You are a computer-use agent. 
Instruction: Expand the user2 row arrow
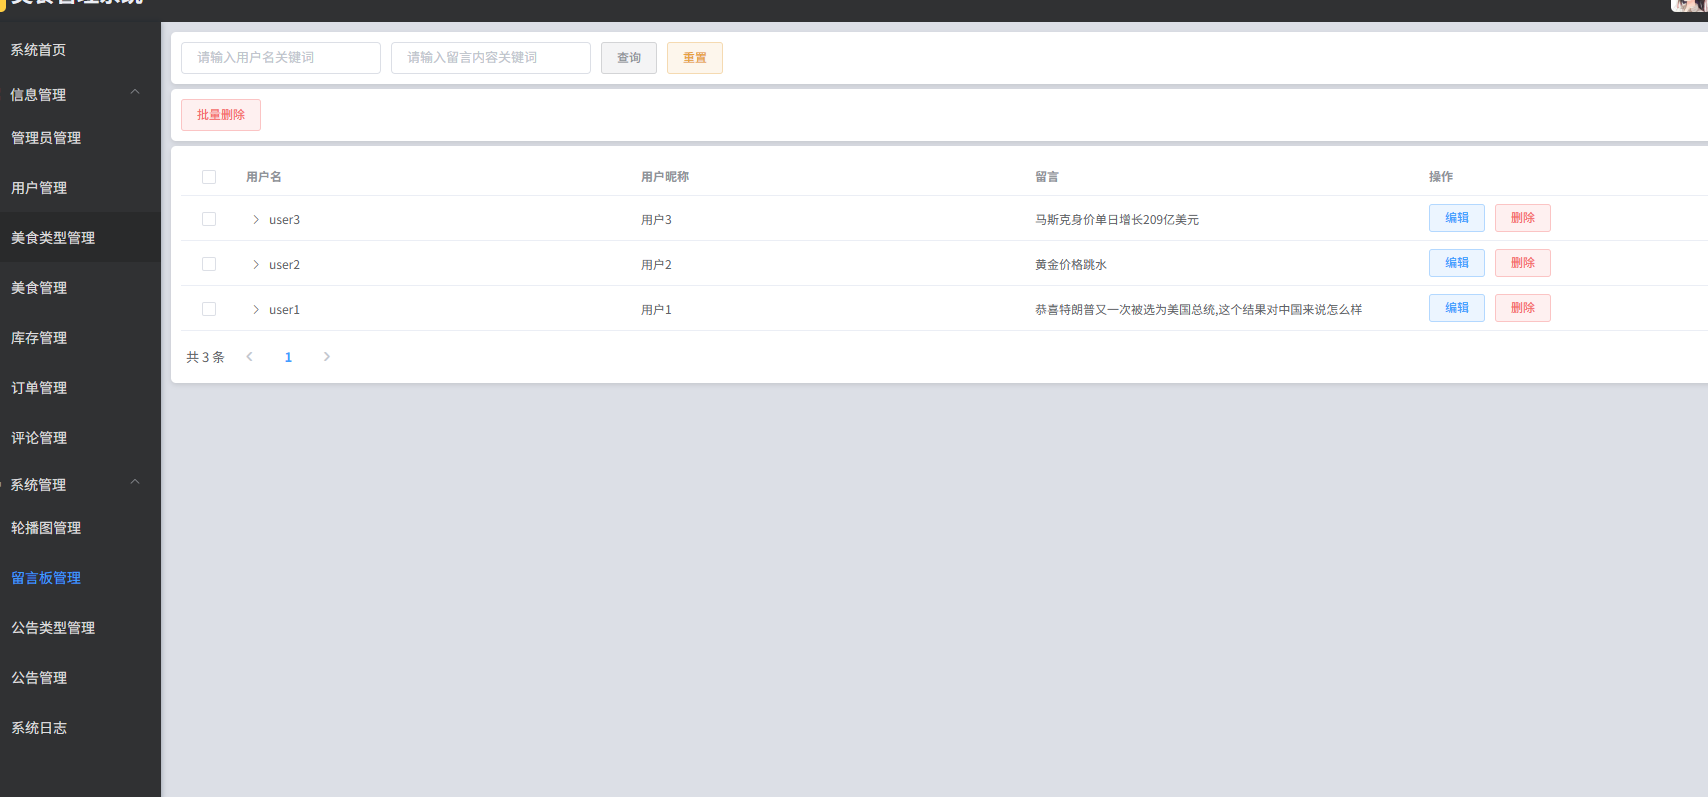point(256,264)
